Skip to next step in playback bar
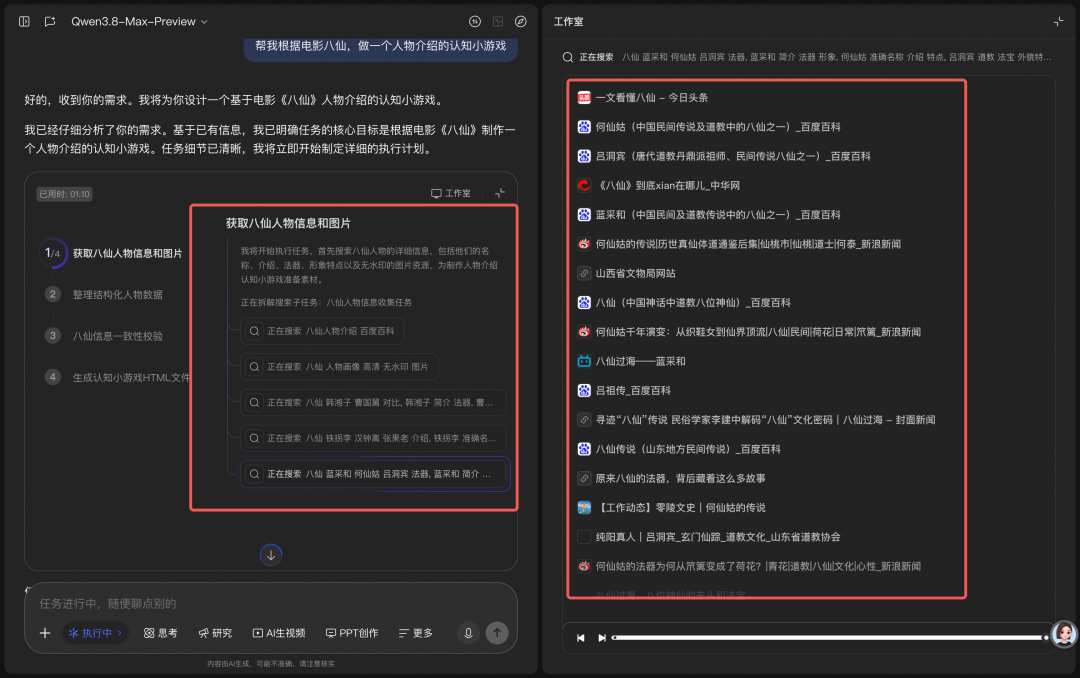This screenshot has height=678, width=1080. point(601,638)
